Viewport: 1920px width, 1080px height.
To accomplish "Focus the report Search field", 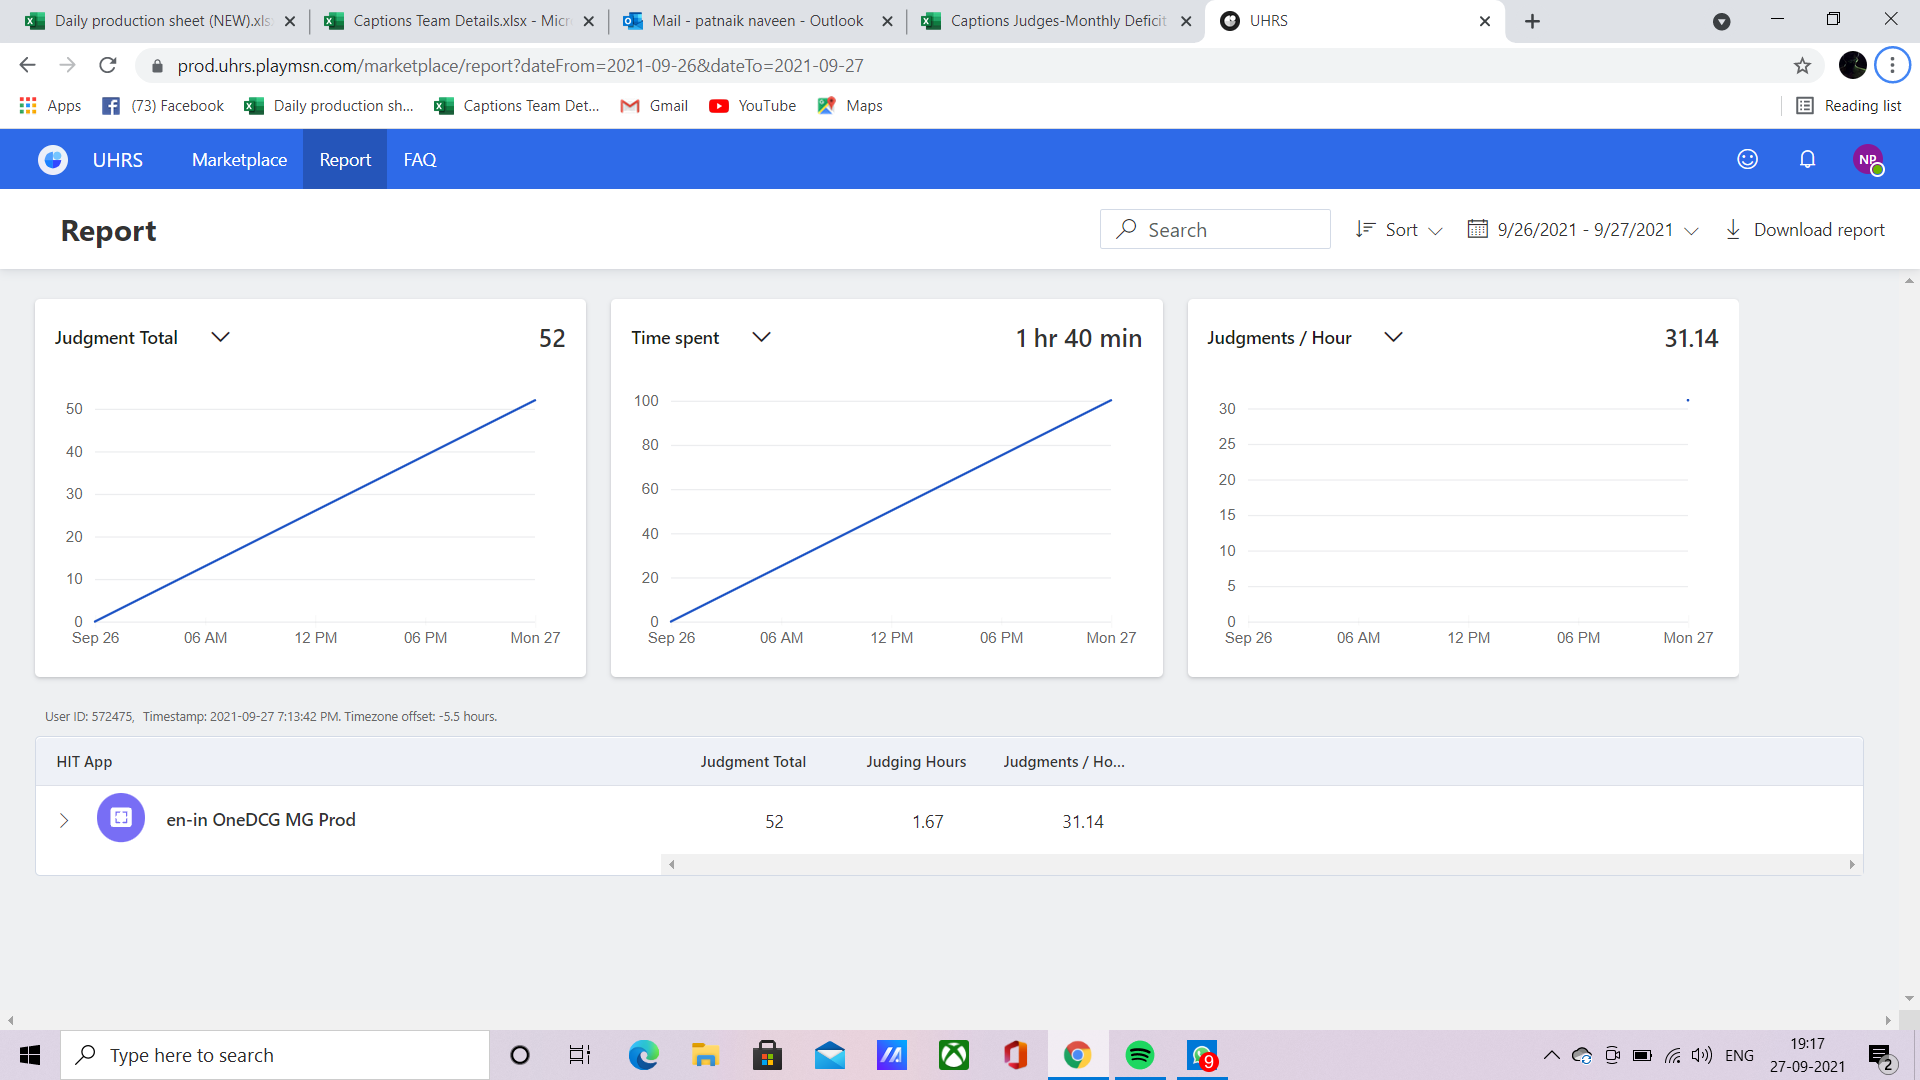I will pyautogui.click(x=1215, y=229).
